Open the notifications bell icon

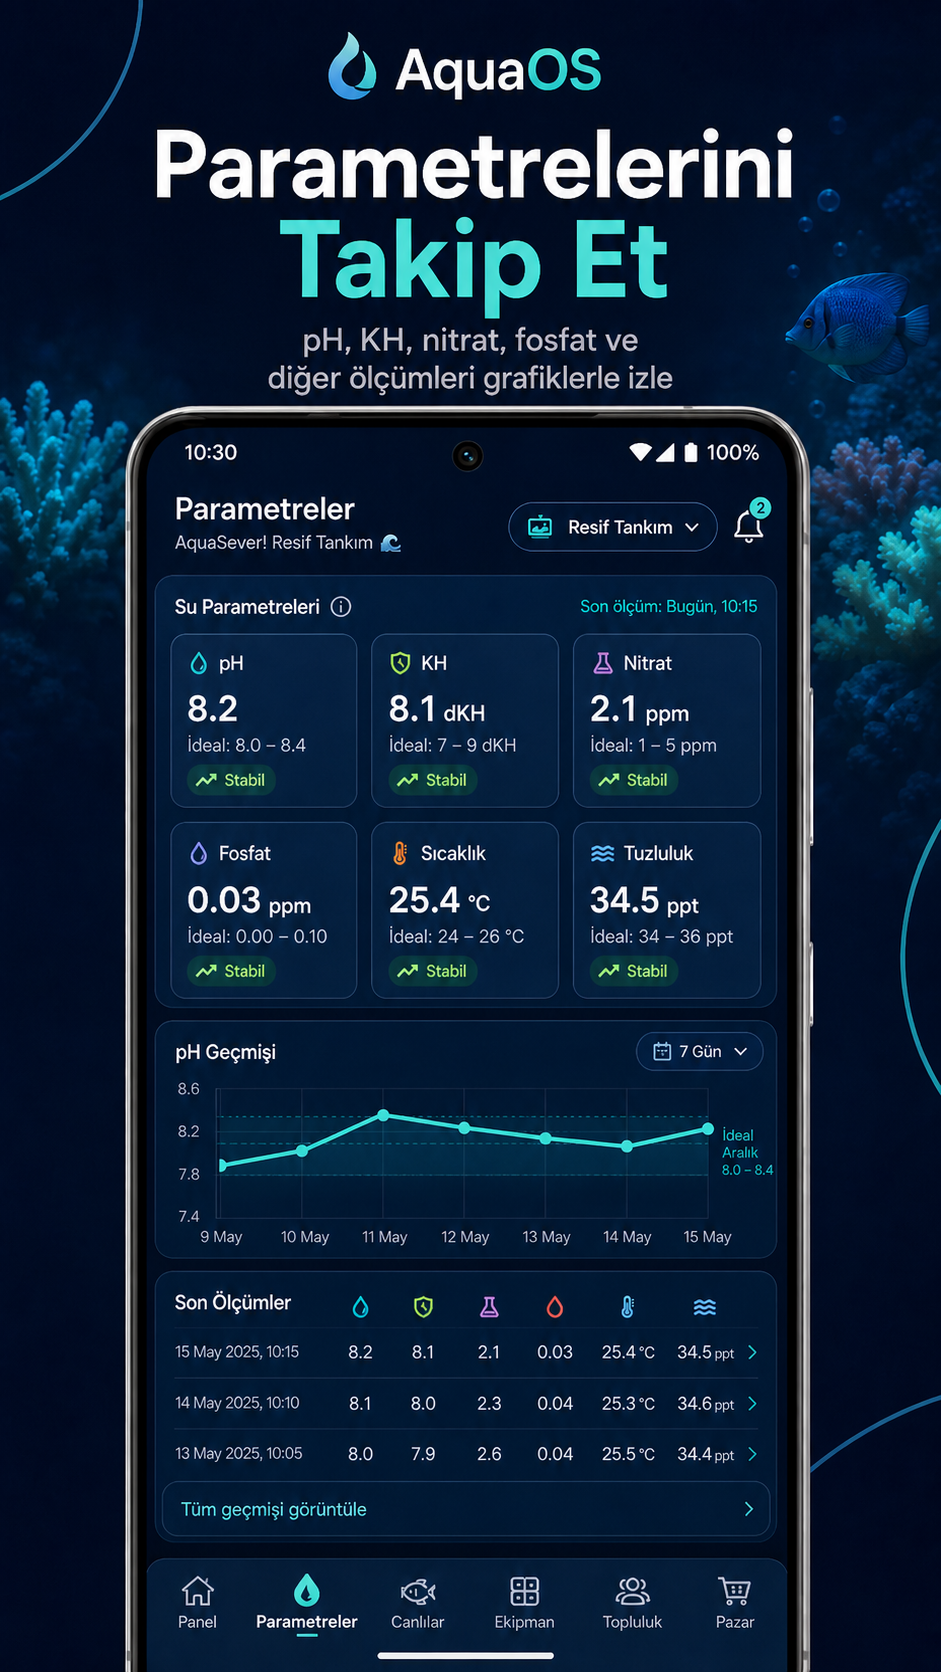748,526
